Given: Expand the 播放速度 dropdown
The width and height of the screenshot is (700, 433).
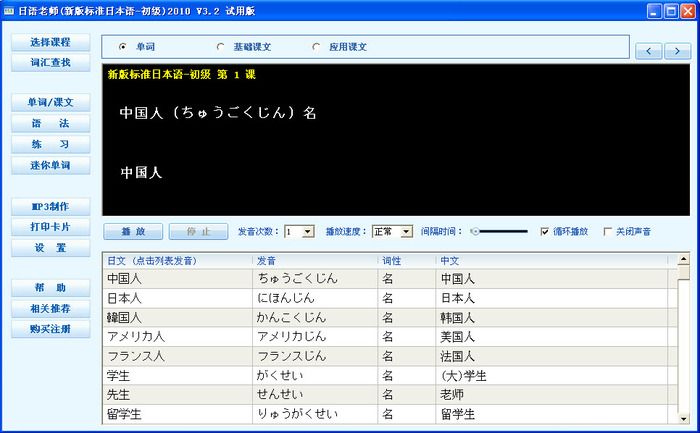Looking at the screenshot, I should tap(406, 231).
